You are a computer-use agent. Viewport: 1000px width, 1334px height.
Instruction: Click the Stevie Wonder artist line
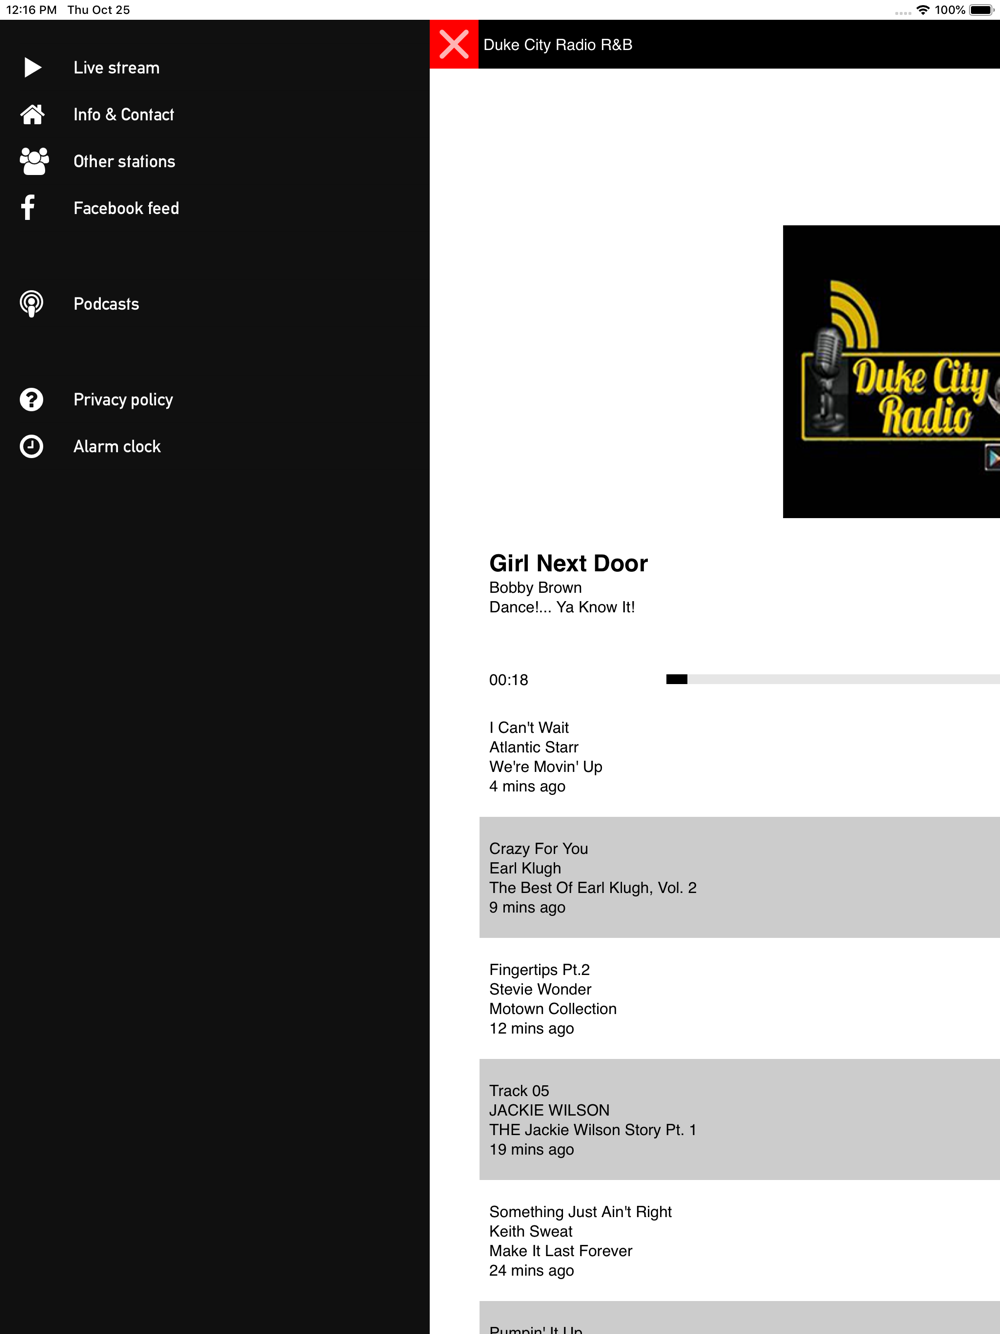(x=541, y=989)
